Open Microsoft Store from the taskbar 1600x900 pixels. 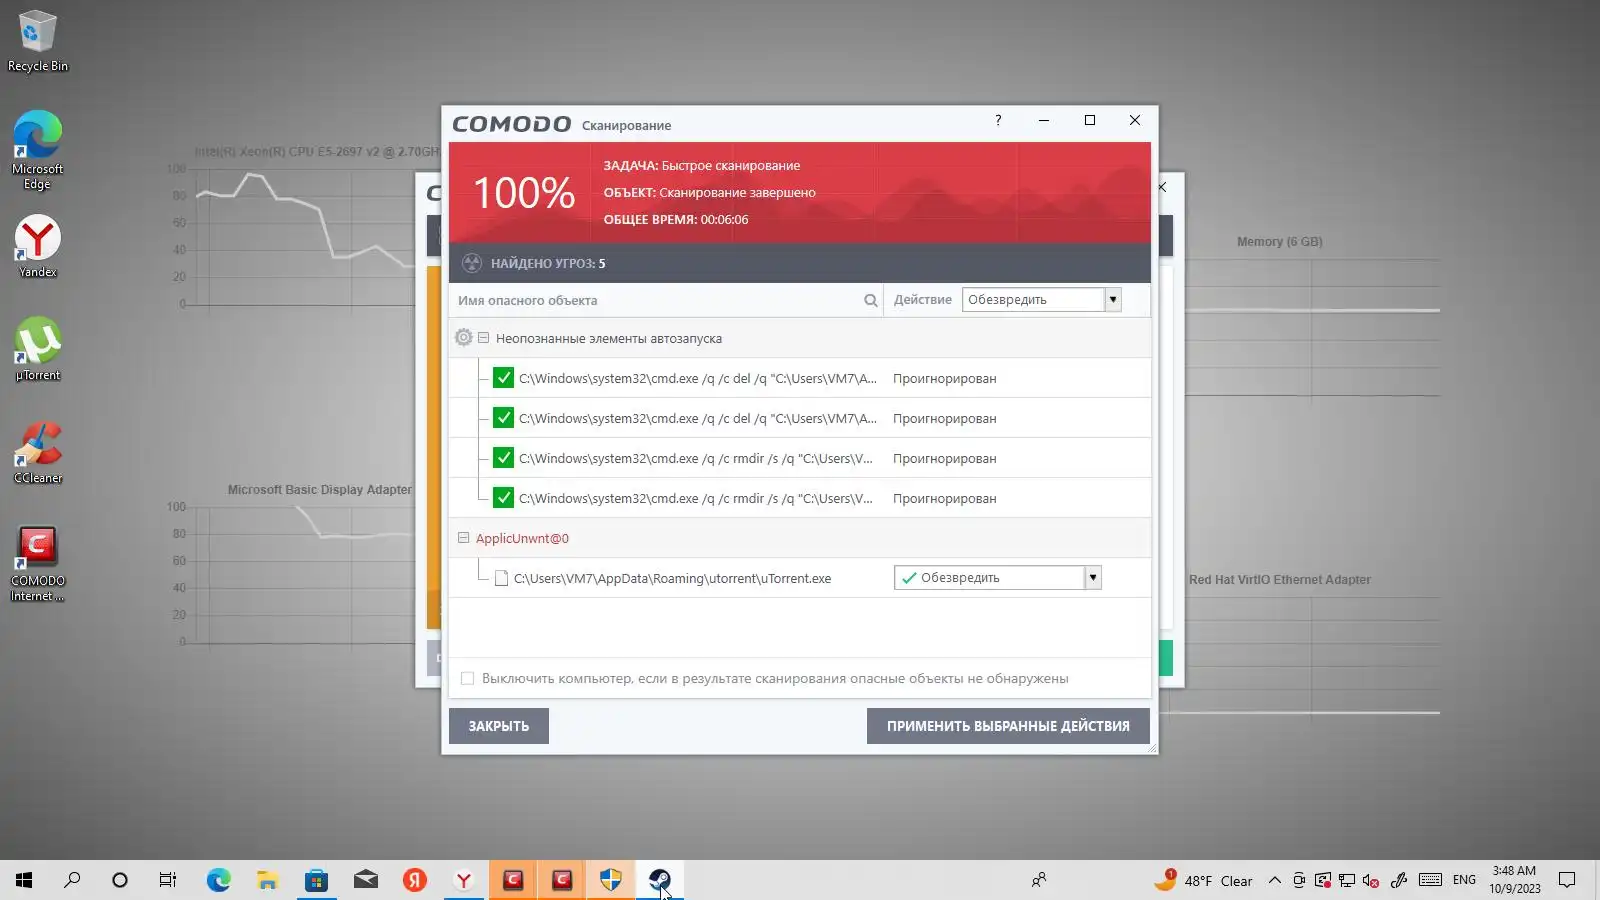coord(316,880)
